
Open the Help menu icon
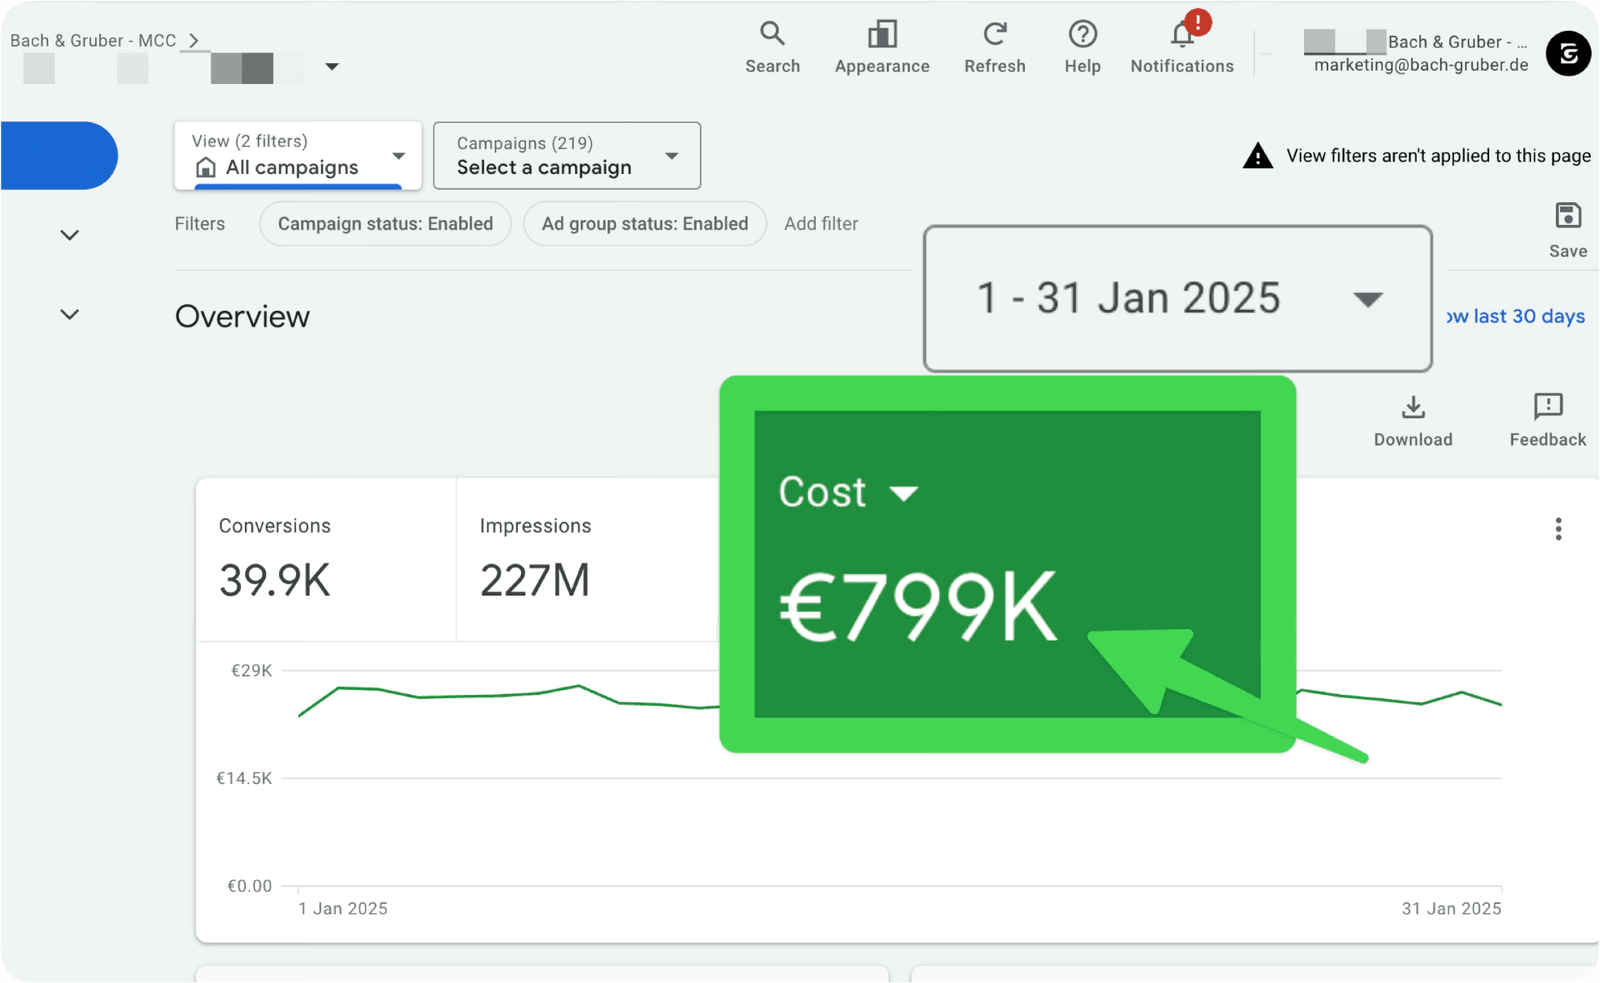point(1082,34)
